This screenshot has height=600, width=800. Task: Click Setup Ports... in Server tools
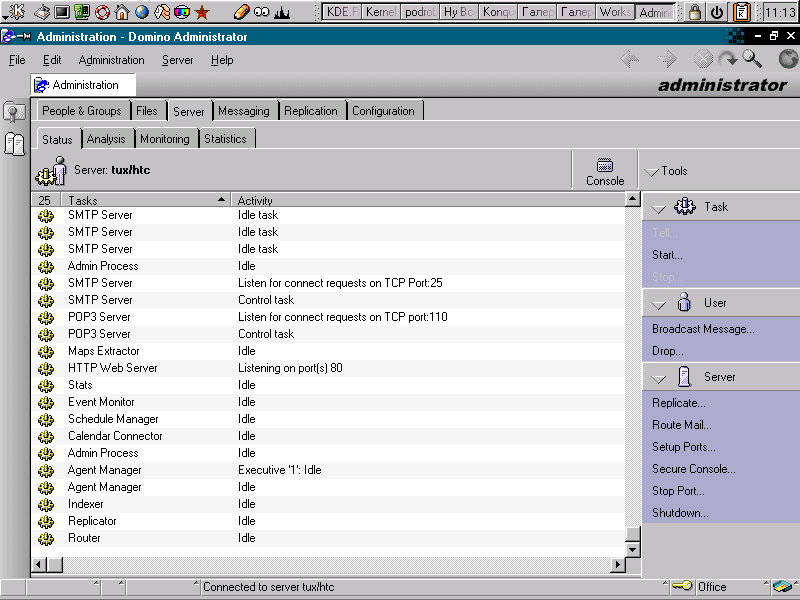click(684, 447)
